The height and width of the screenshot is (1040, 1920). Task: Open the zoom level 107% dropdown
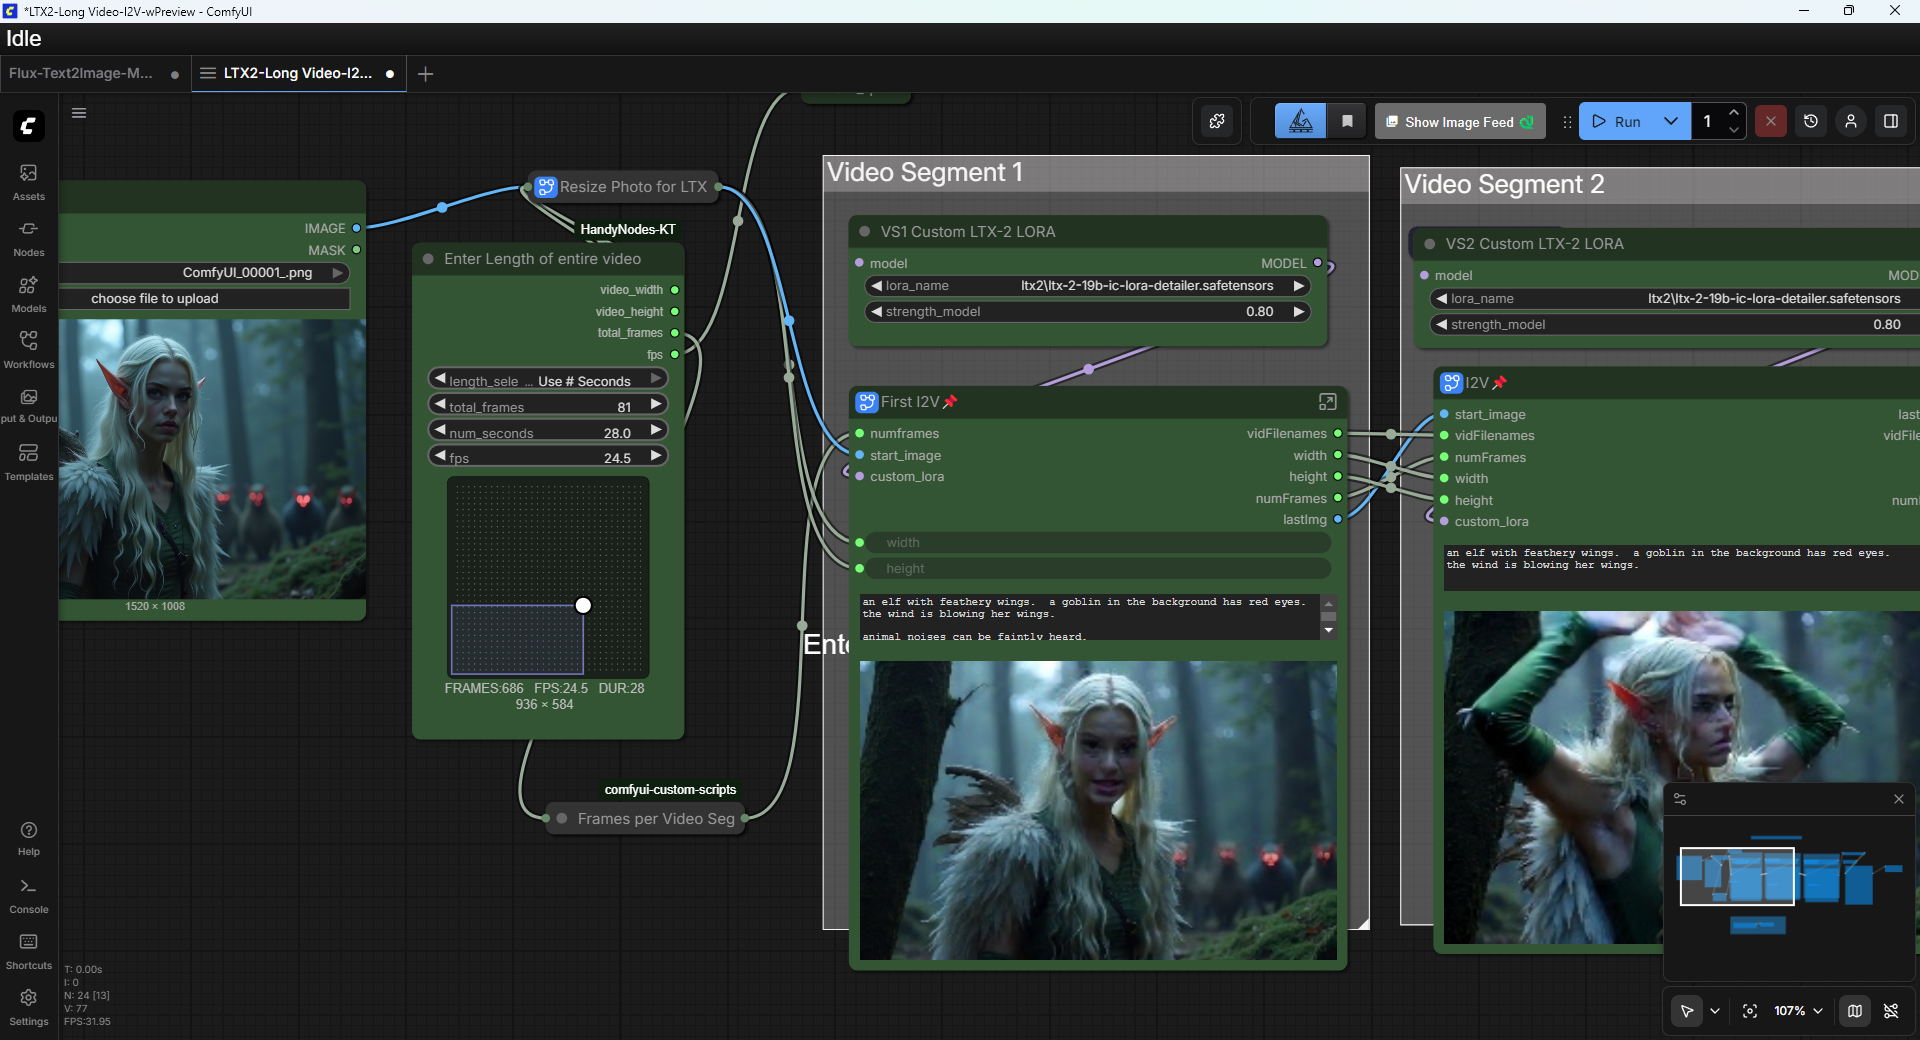pyautogui.click(x=1798, y=1011)
